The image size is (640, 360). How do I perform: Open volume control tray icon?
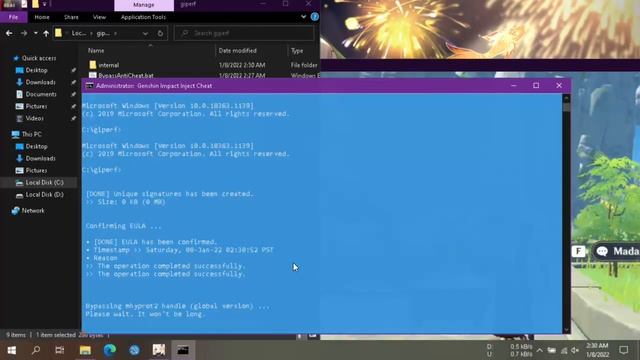coord(575,350)
